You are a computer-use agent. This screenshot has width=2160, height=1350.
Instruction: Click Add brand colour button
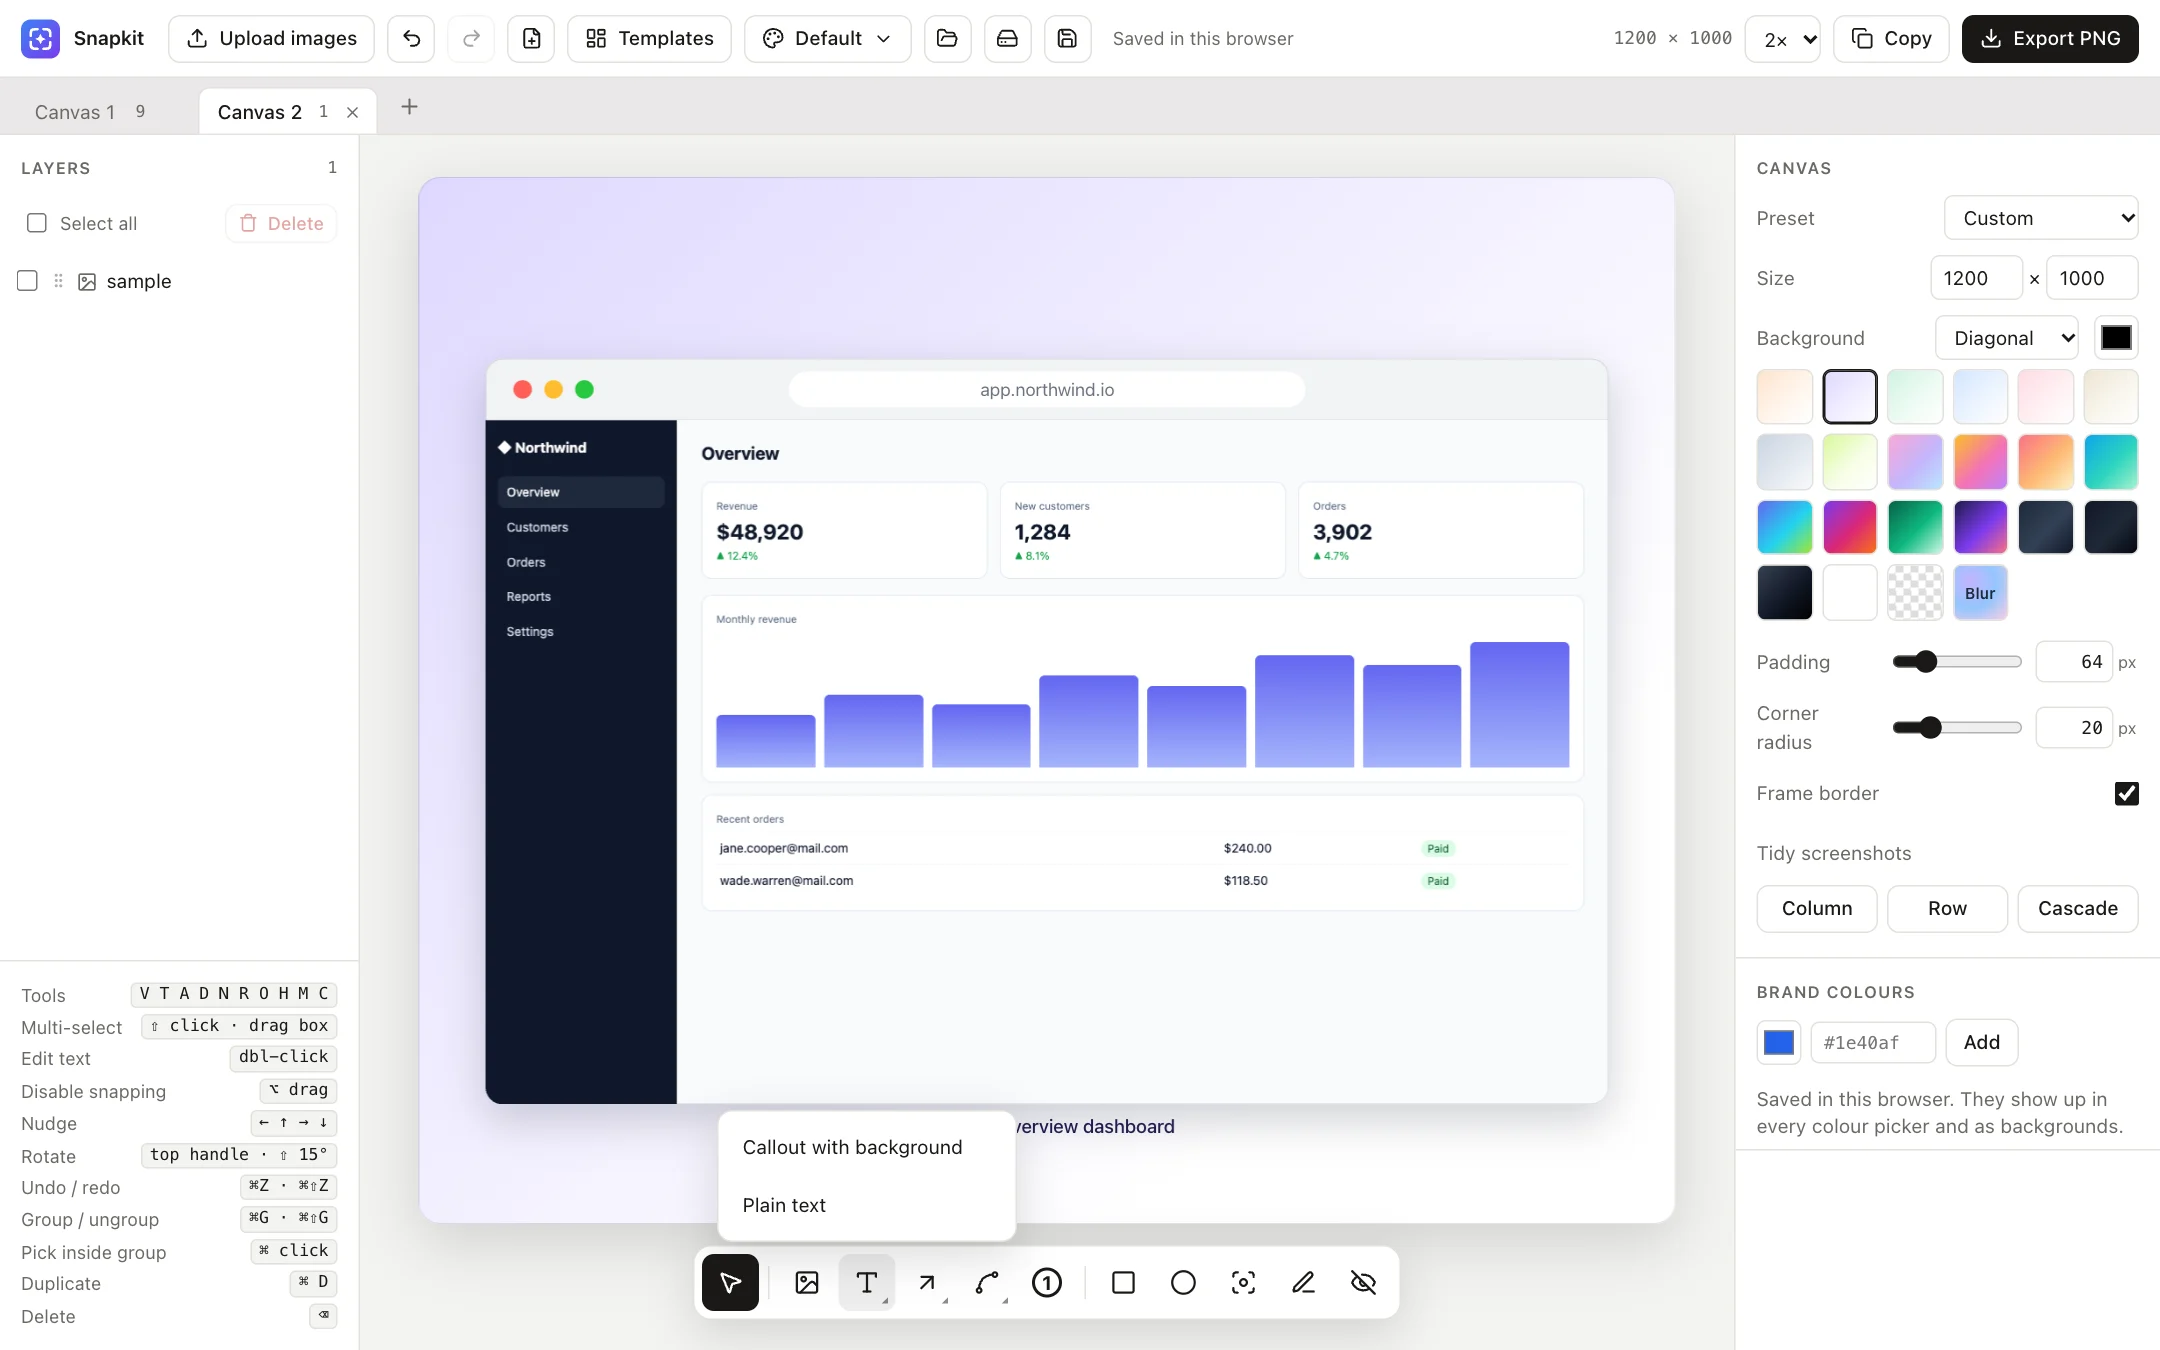1981,1042
